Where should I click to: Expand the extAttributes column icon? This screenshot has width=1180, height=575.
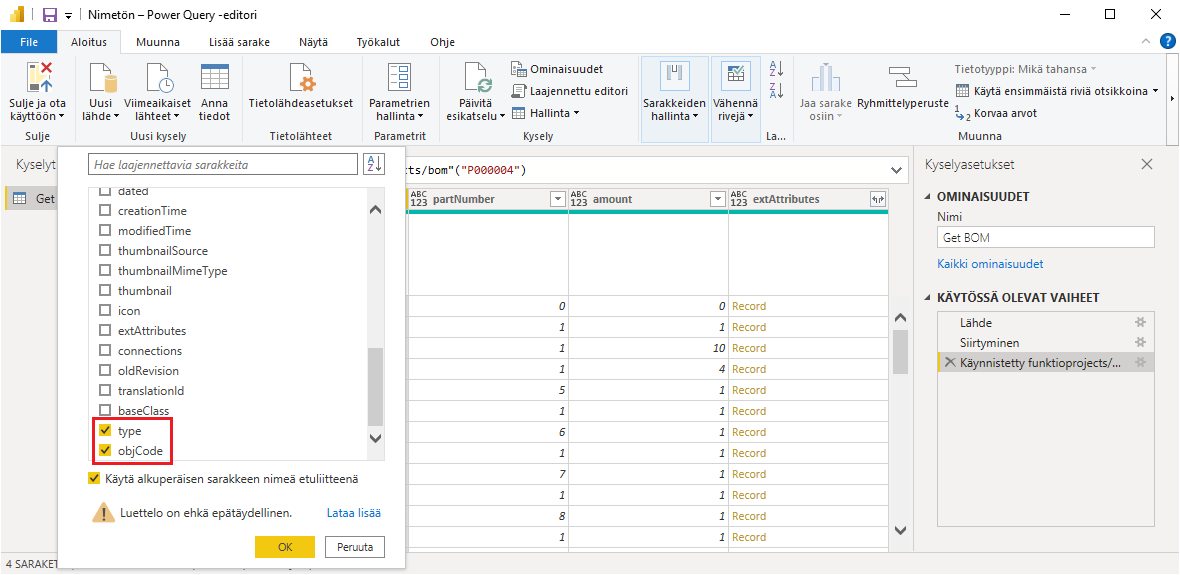point(878,199)
